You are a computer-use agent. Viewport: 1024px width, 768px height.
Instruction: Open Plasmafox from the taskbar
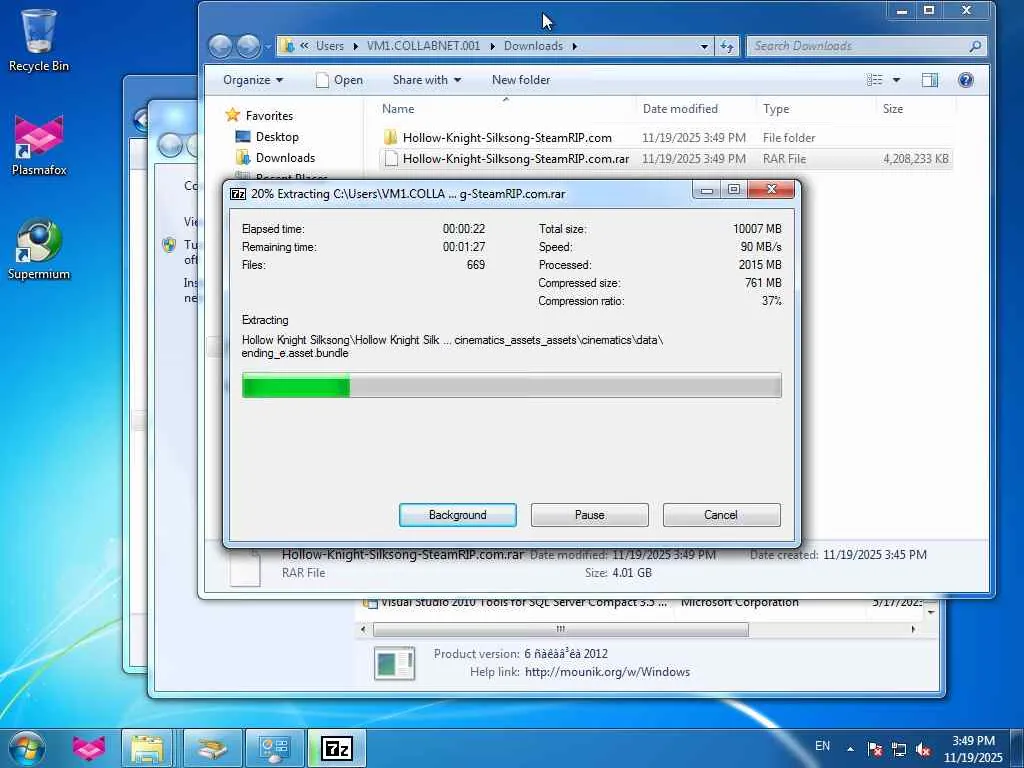coord(89,748)
